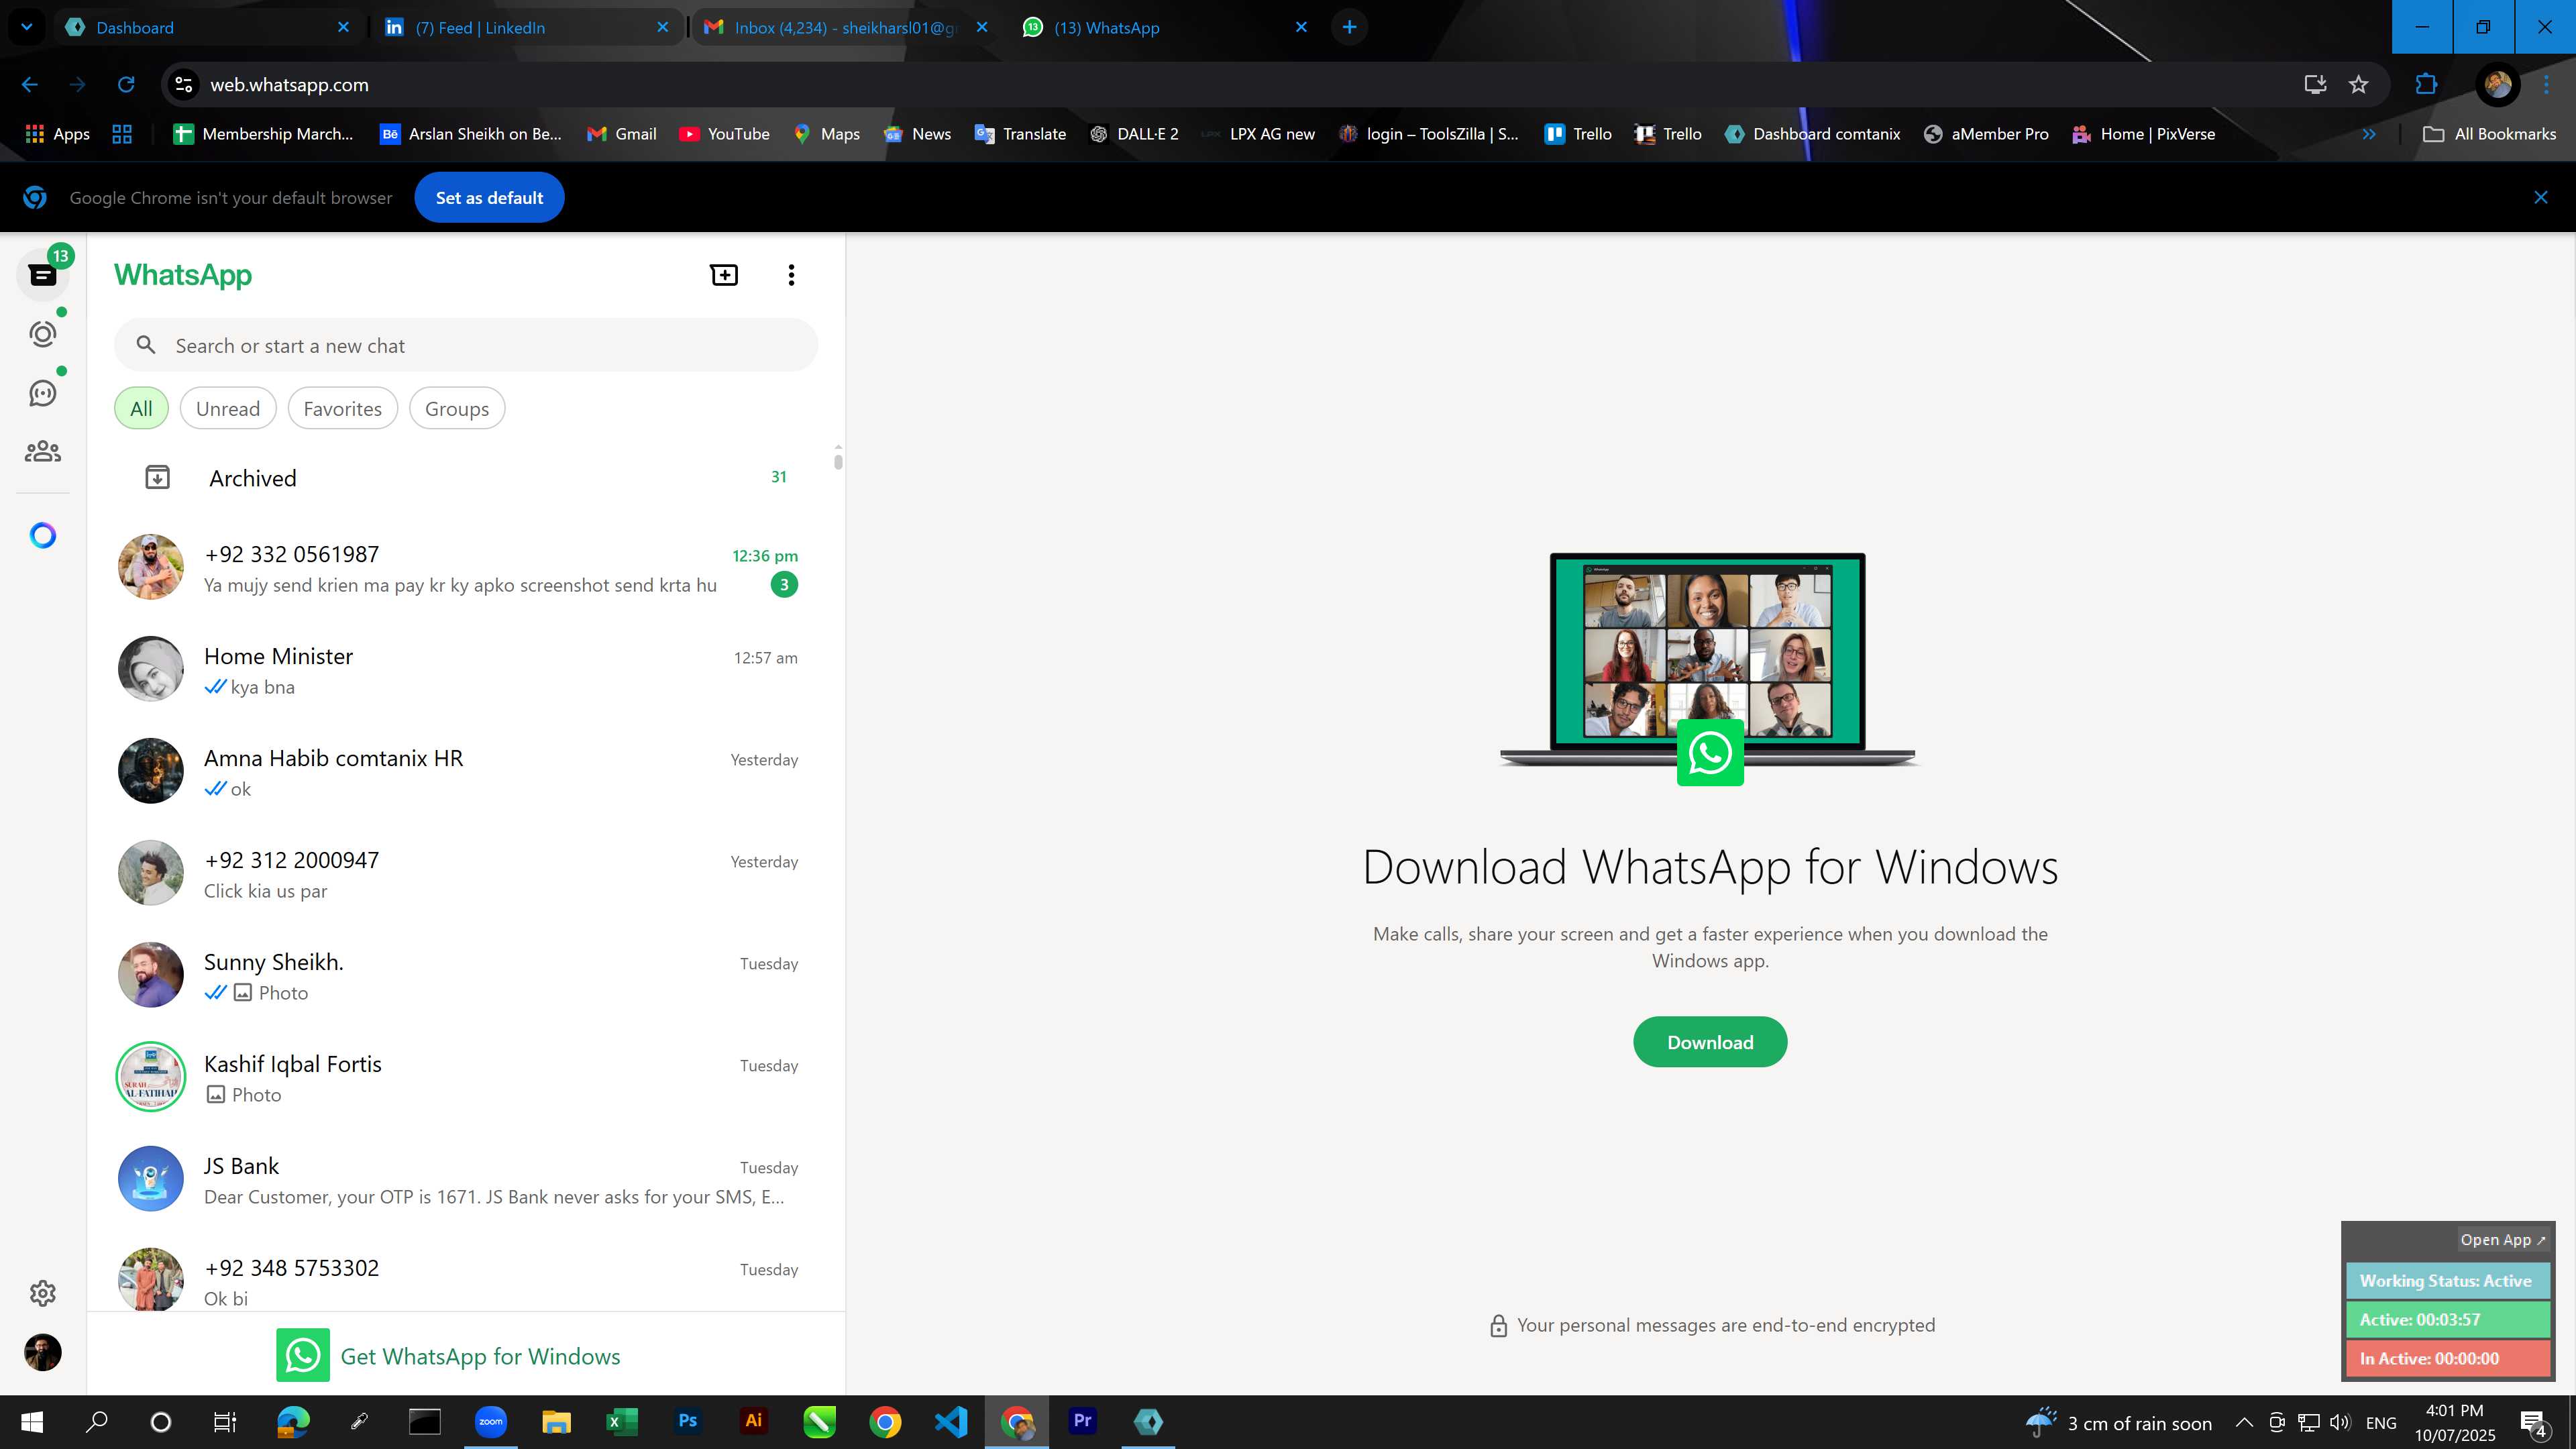This screenshot has width=2576, height=1449.
Task: Open Chrome profile avatar
Action: pos(2497,85)
